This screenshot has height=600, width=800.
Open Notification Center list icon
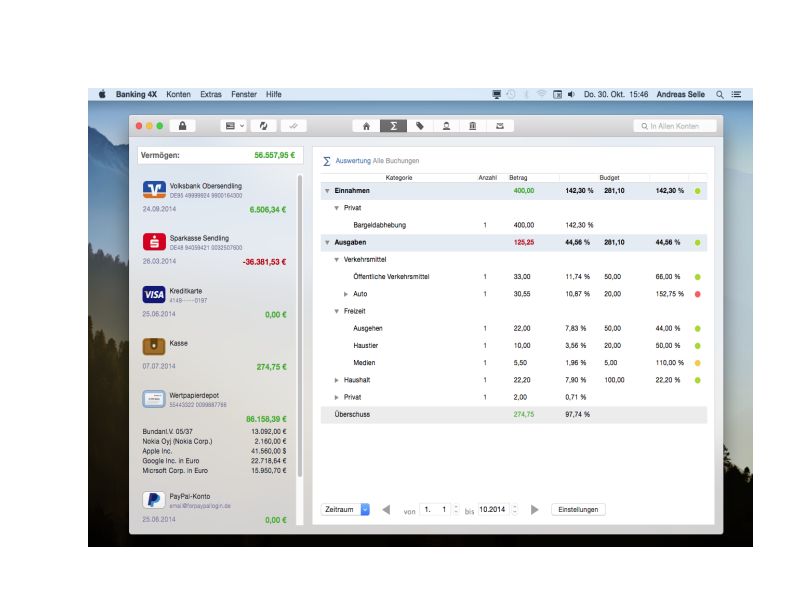click(x=736, y=94)
